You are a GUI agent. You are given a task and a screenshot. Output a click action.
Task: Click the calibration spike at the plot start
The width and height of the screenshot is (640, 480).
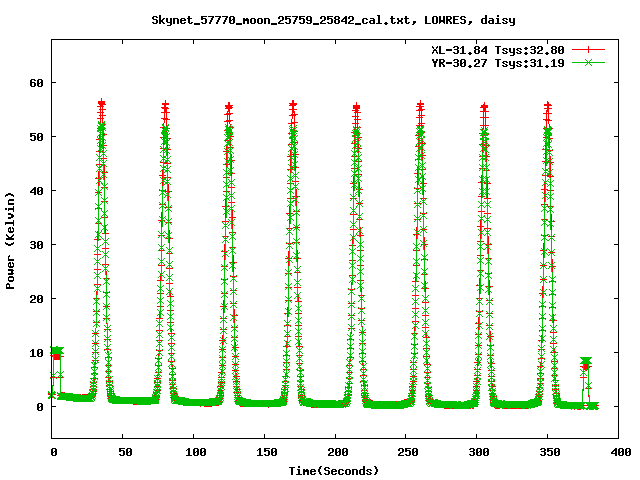(57, 352)
